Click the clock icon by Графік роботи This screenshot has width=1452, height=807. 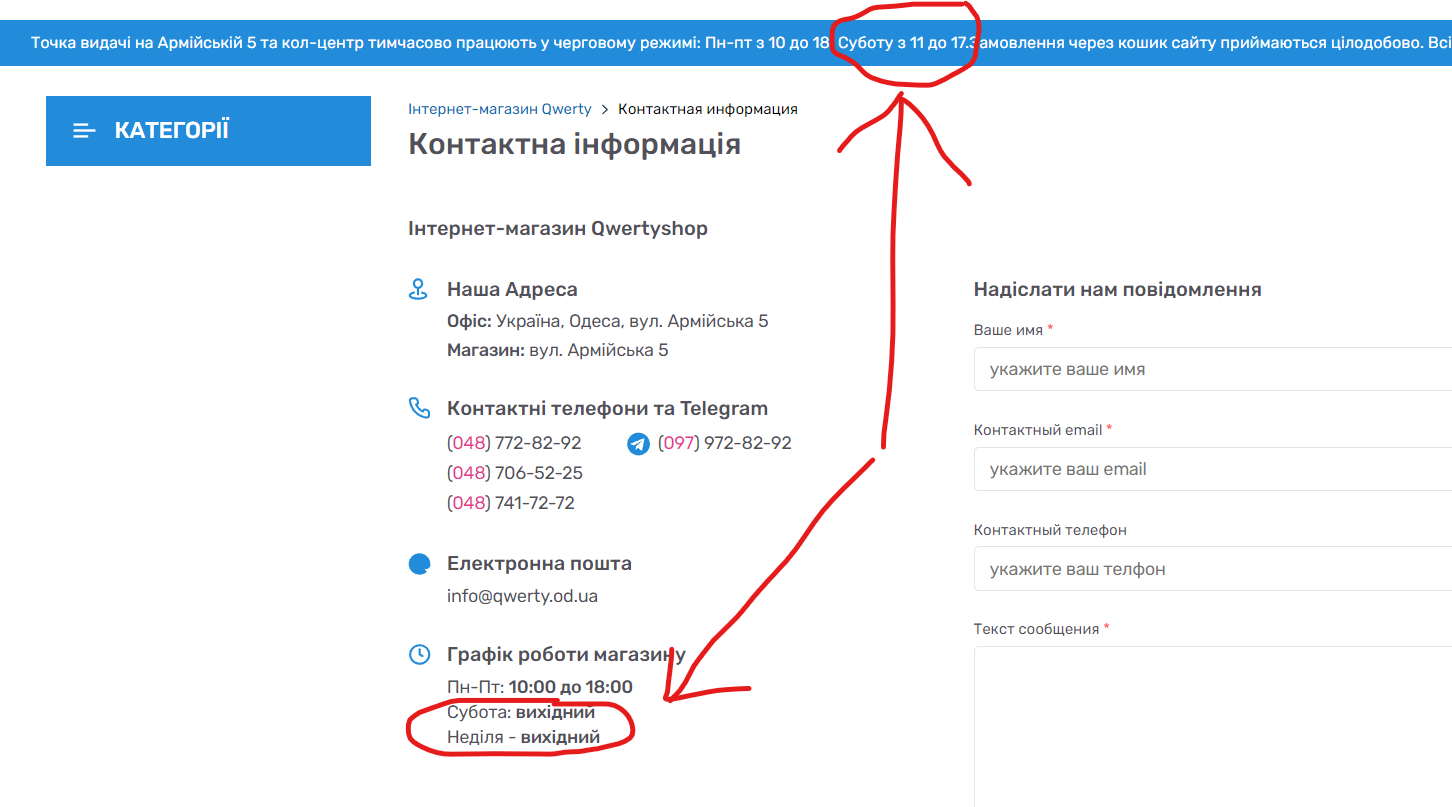(419, 655)
